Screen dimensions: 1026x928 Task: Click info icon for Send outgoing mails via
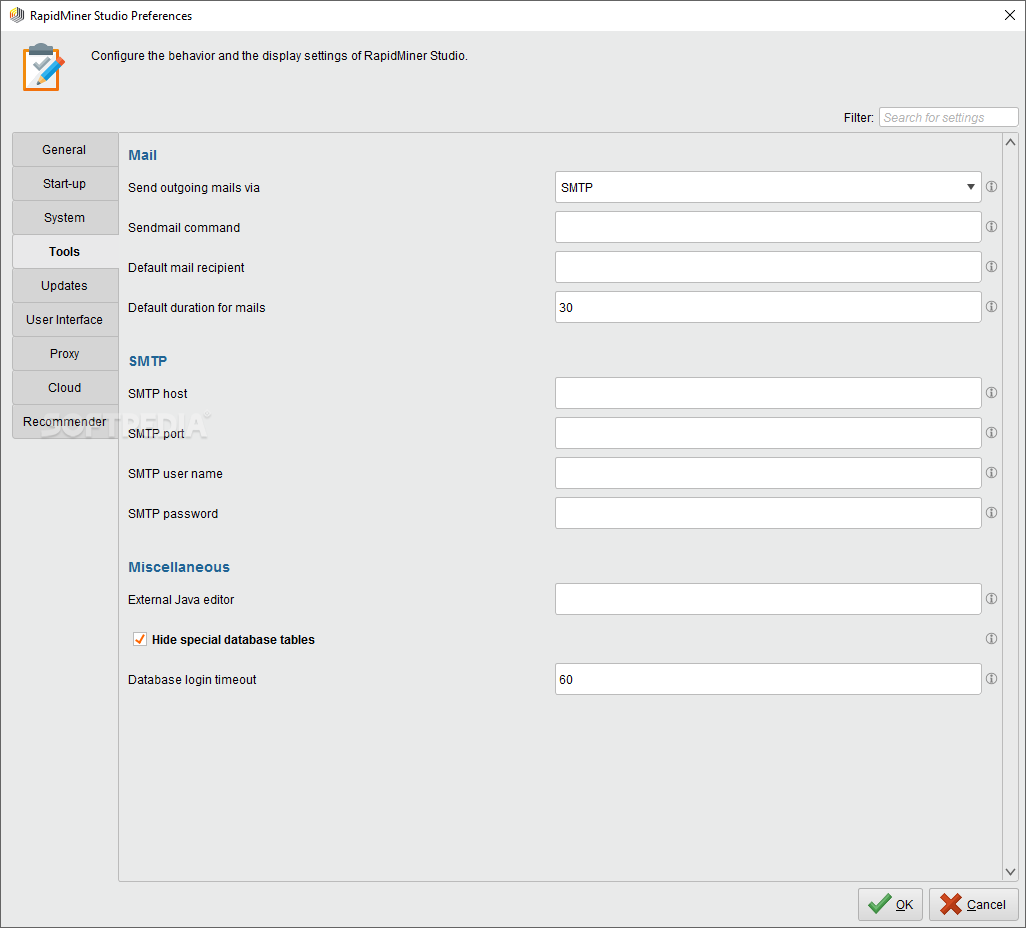[991, 187]
